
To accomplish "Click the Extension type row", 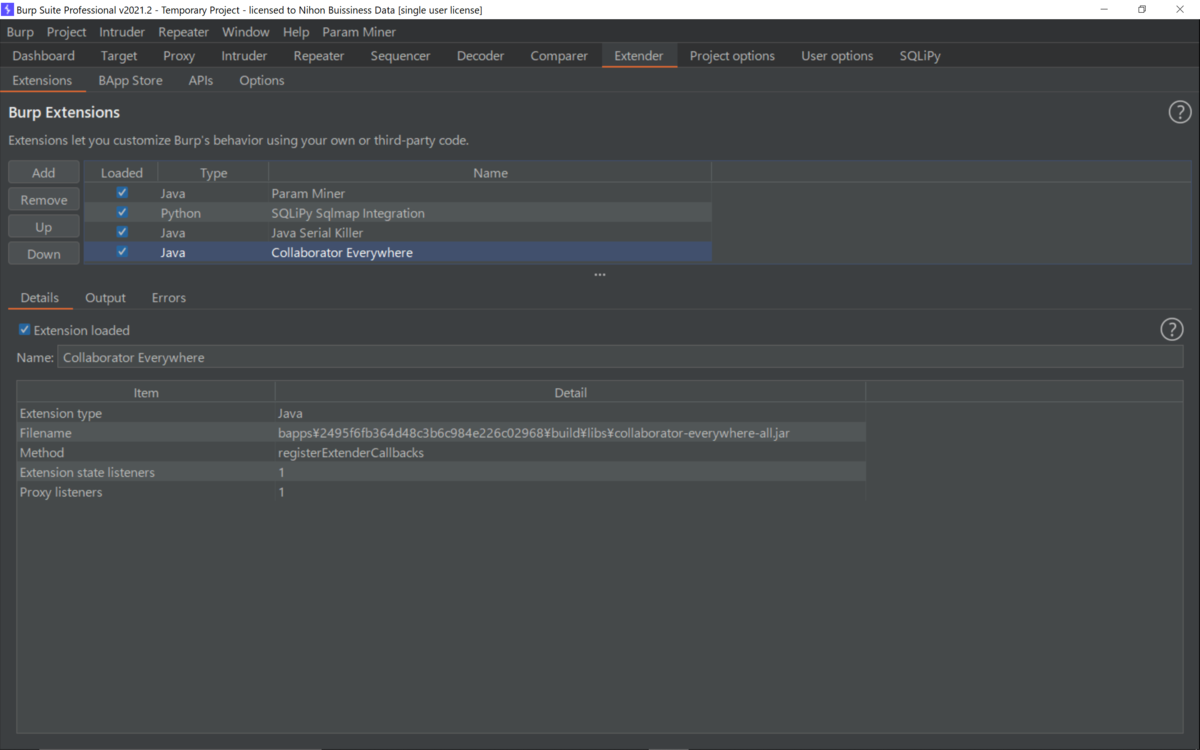I will point(441,413).
